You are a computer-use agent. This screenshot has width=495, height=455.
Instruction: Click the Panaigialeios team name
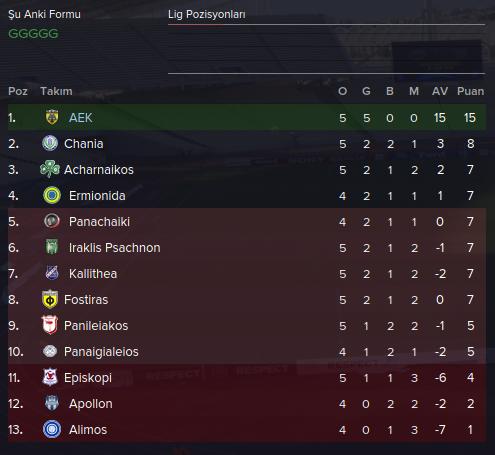click(x=101, y=352)
